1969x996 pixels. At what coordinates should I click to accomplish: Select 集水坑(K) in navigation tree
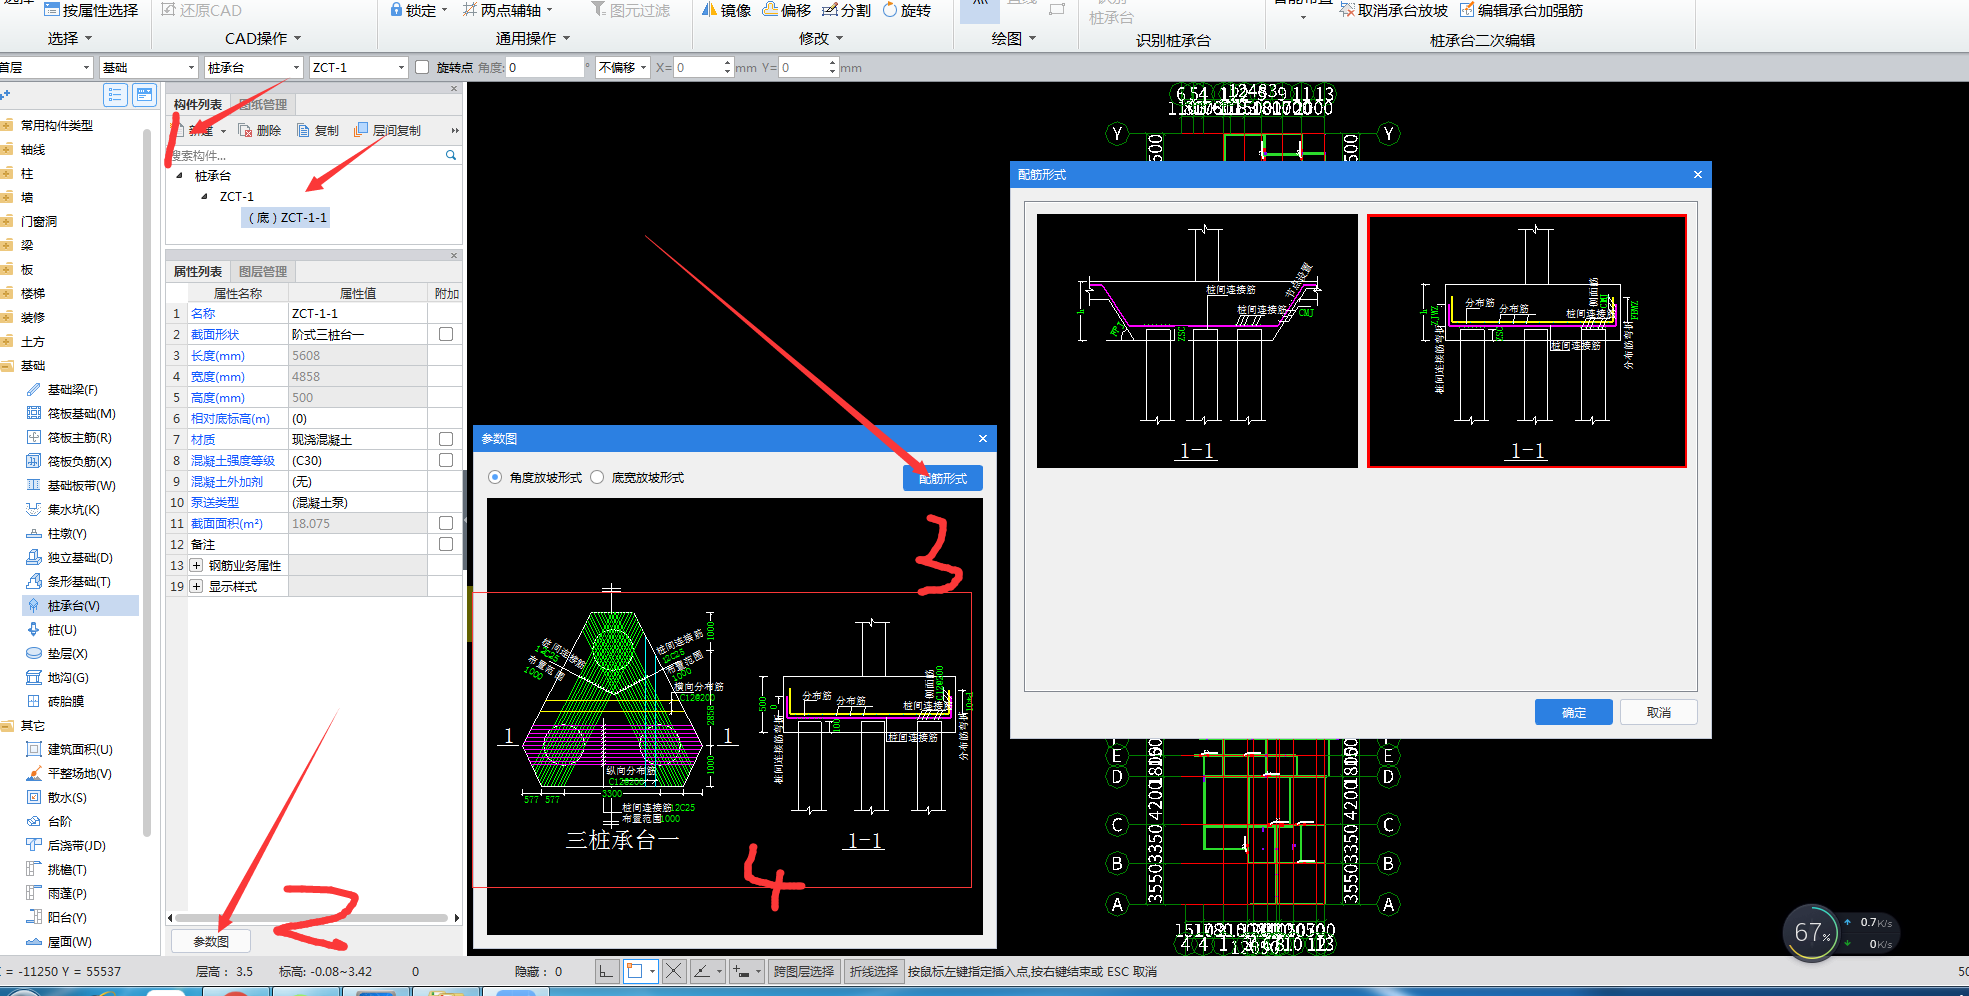pos(63,510)
